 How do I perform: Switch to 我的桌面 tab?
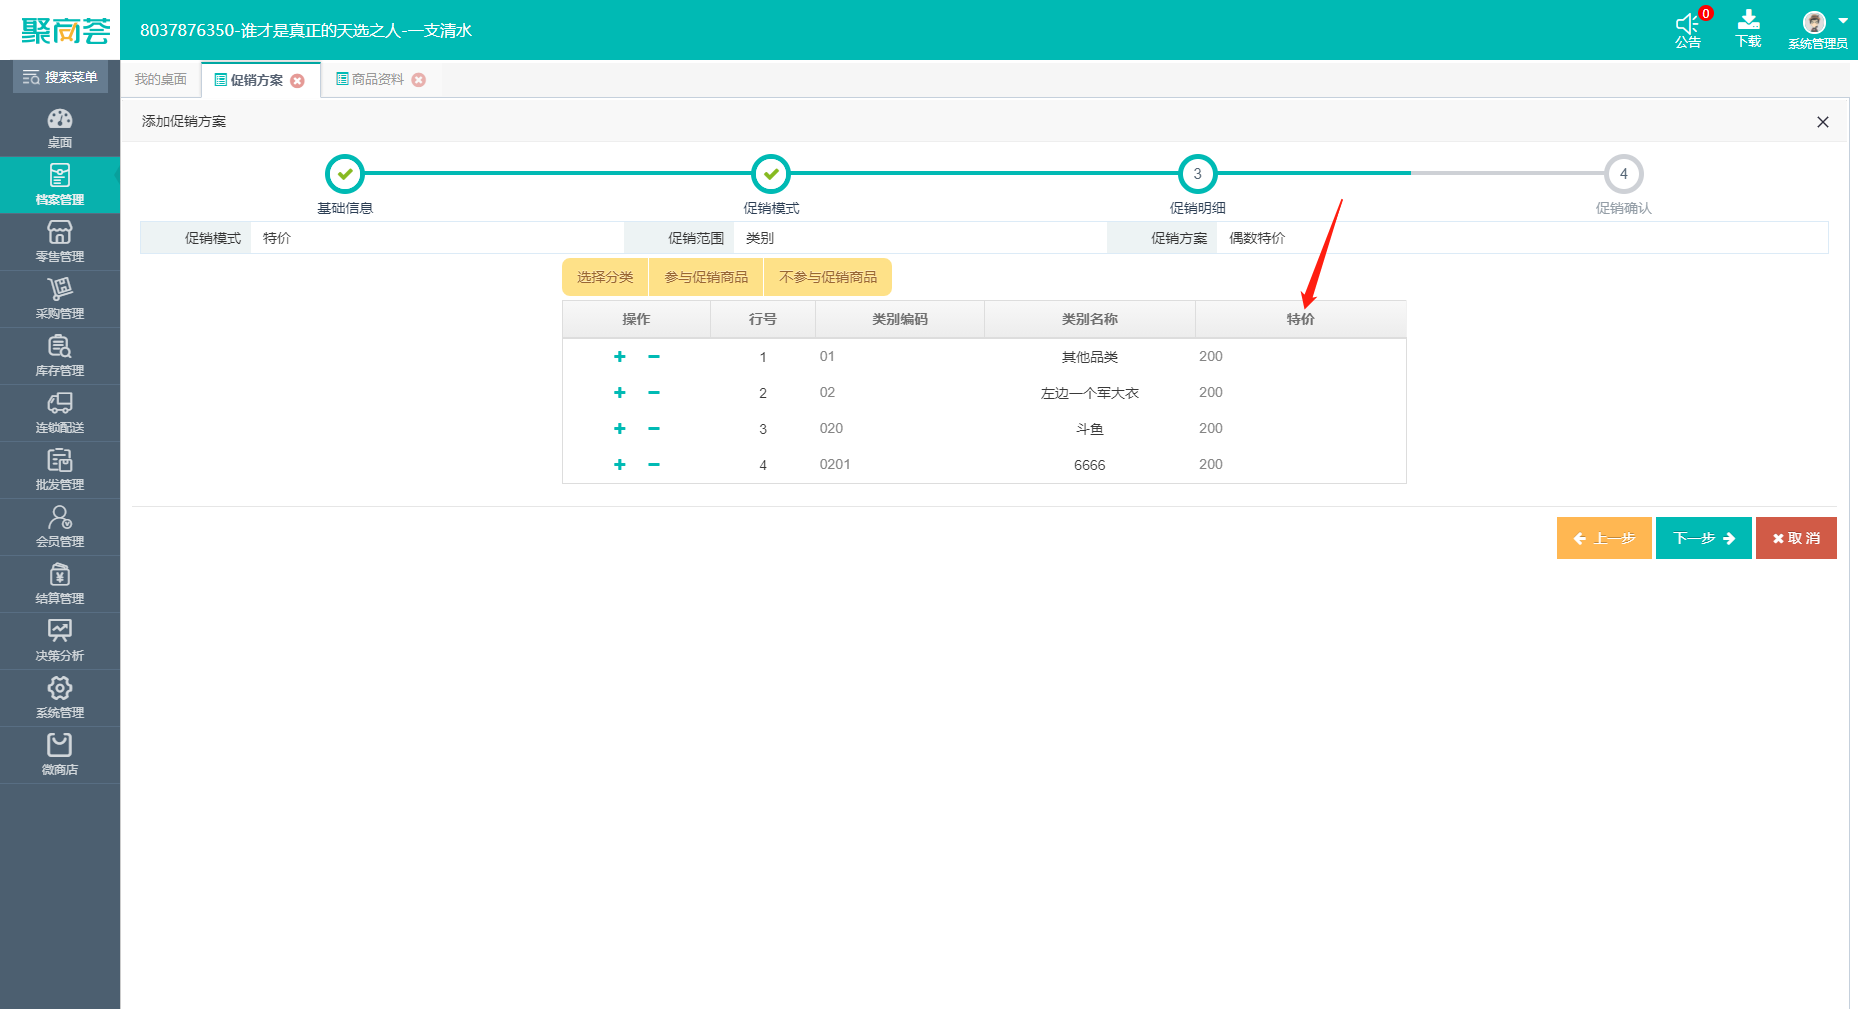[161, 79]
